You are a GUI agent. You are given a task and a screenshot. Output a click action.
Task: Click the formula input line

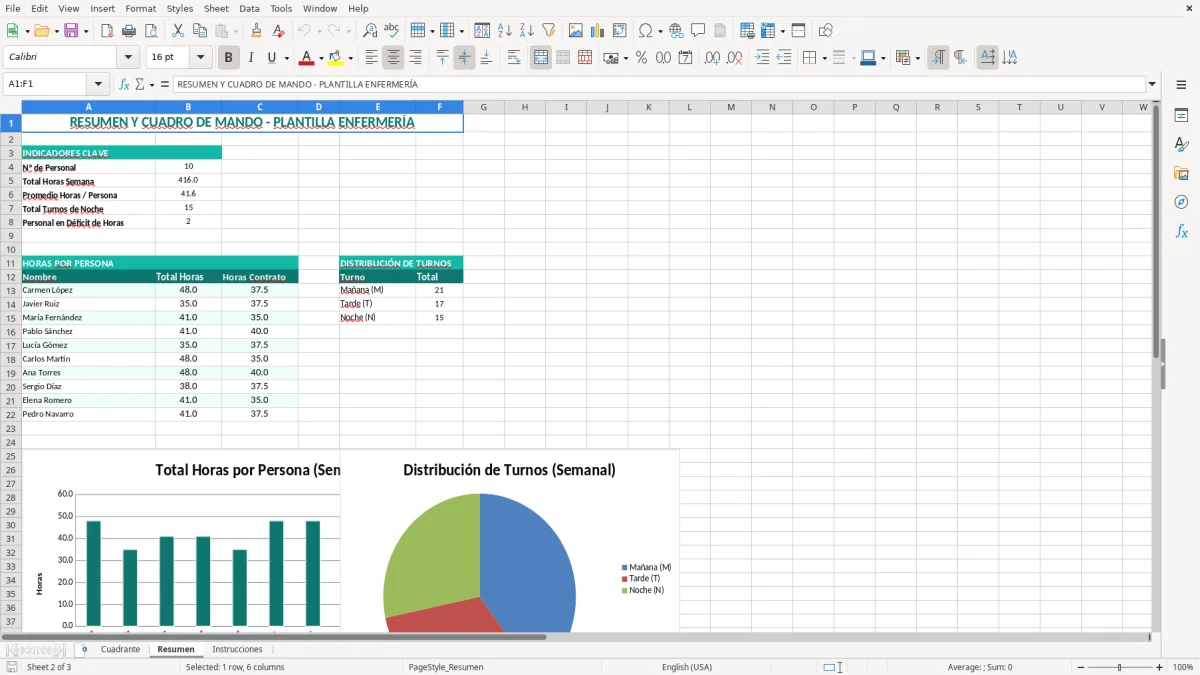(658, 84)
